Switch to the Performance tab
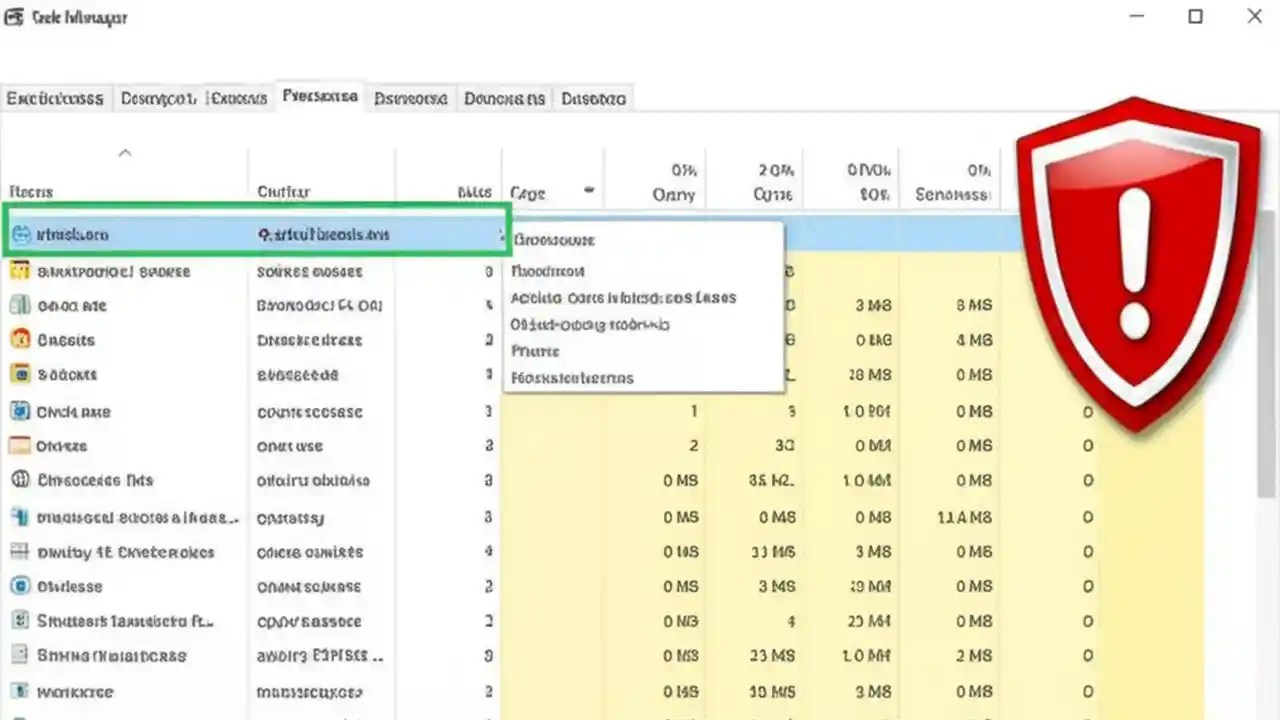This screenshot has width=1280, height=720. click(320, 98)
